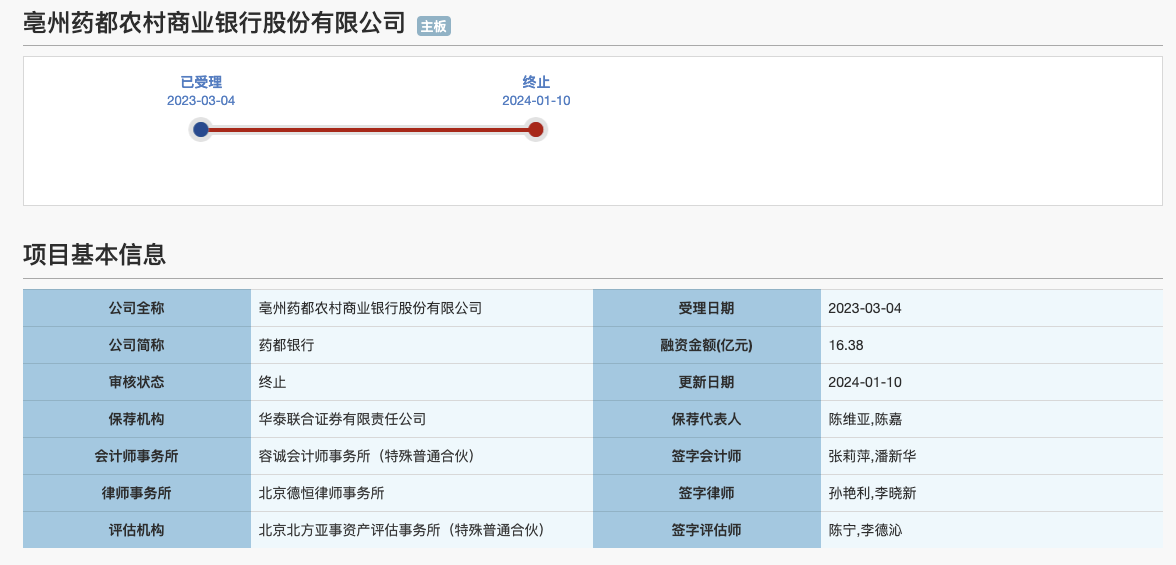Viewport: 1176px width, 565px height.
Task: Click 北京德恒律师事务所 cell
Action: tap(422, 493)
